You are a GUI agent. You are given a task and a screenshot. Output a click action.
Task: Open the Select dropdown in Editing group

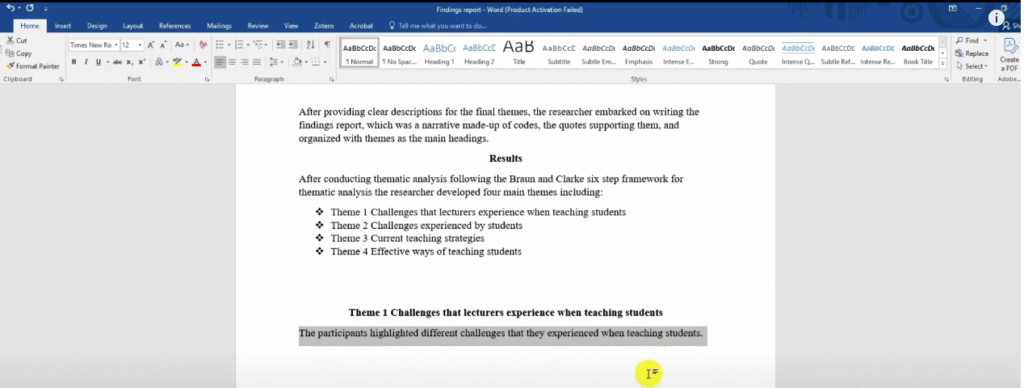[972, 66]
